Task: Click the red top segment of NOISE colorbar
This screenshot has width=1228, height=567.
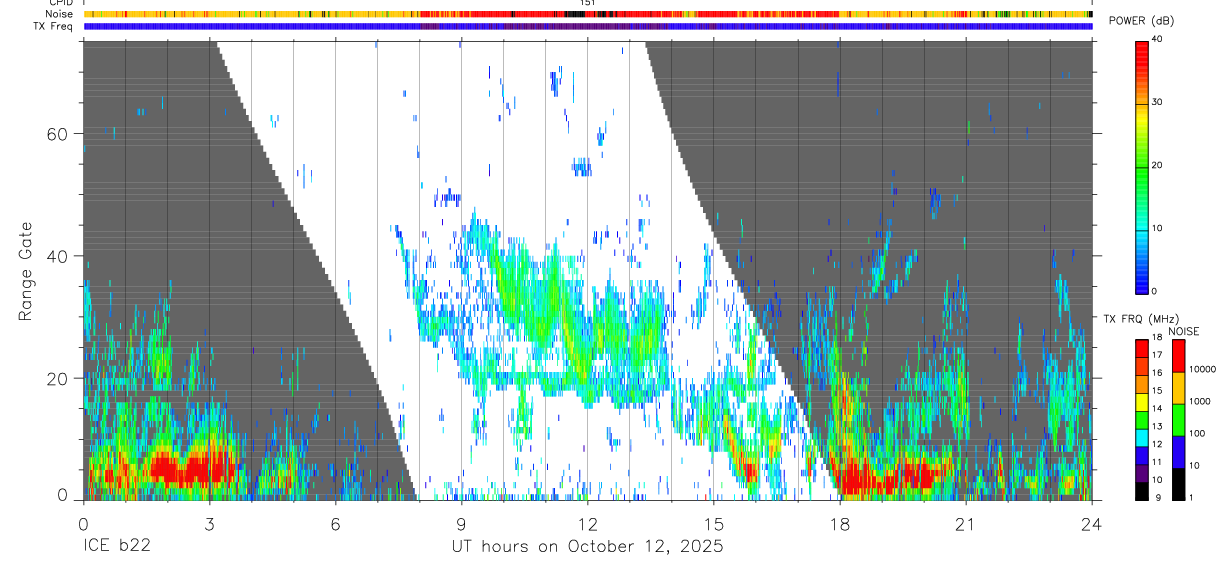Action: 1178,356
